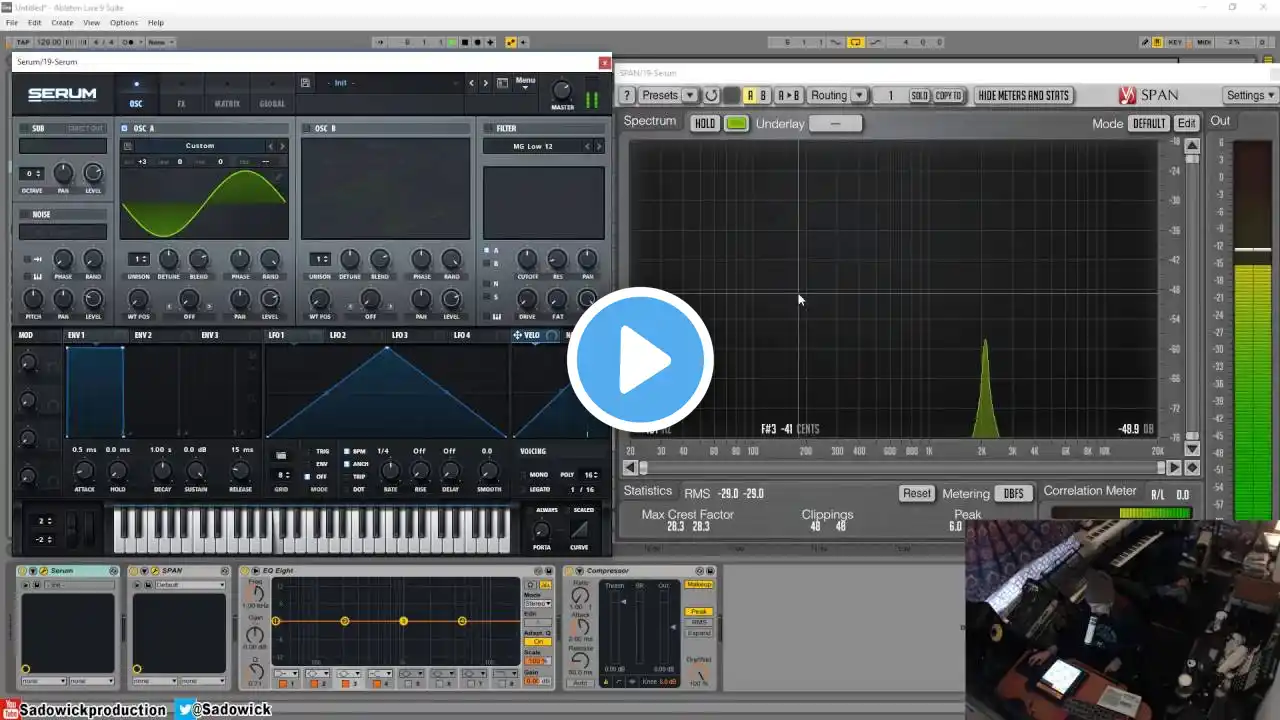This screenshot has width=1280, height=720.
Task: Toggle OSC A enable switch
Action: (124, 128)
